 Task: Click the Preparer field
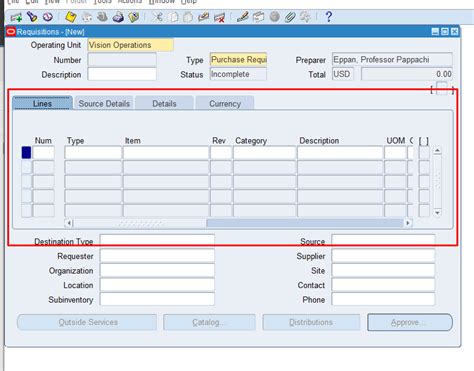pos(392,60)
